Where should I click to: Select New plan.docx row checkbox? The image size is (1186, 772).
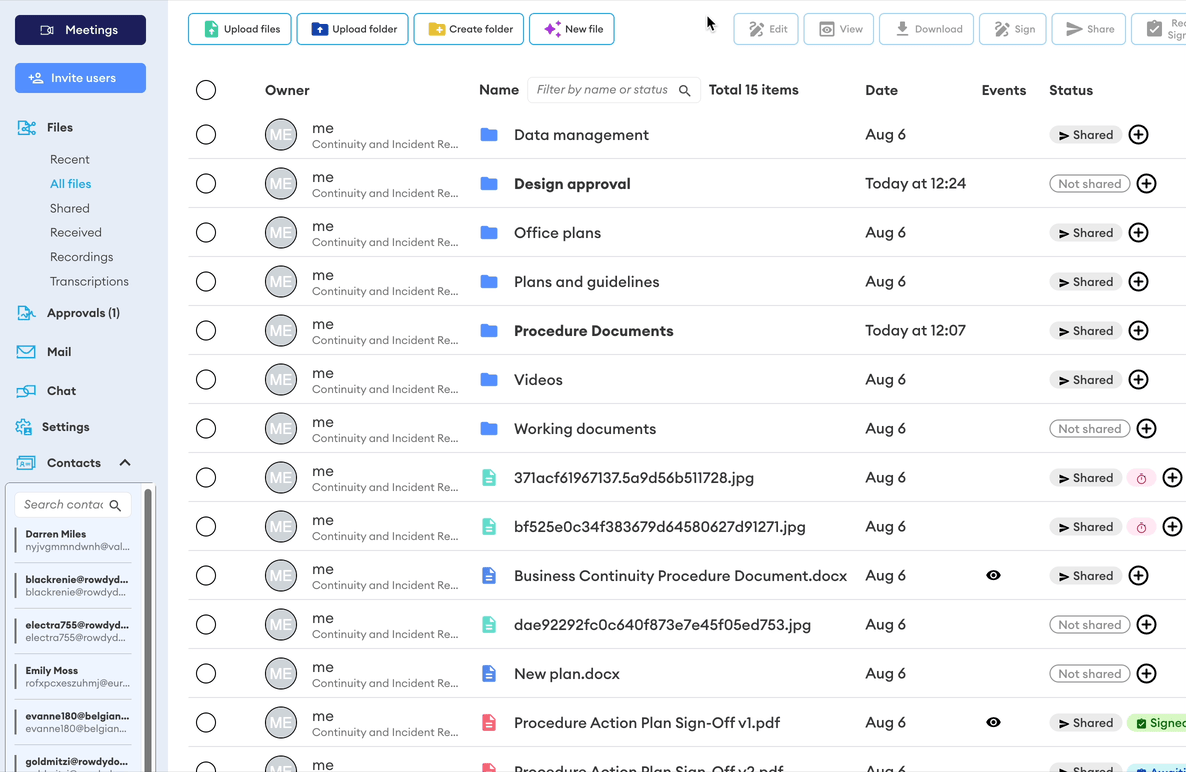pyautogui.click(x=206, y=674)
